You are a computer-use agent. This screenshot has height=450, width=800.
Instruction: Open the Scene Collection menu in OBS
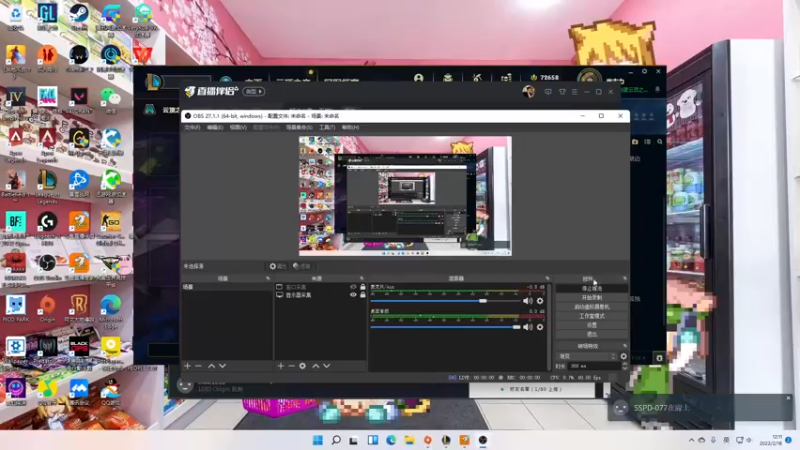[x=299, y=128]
